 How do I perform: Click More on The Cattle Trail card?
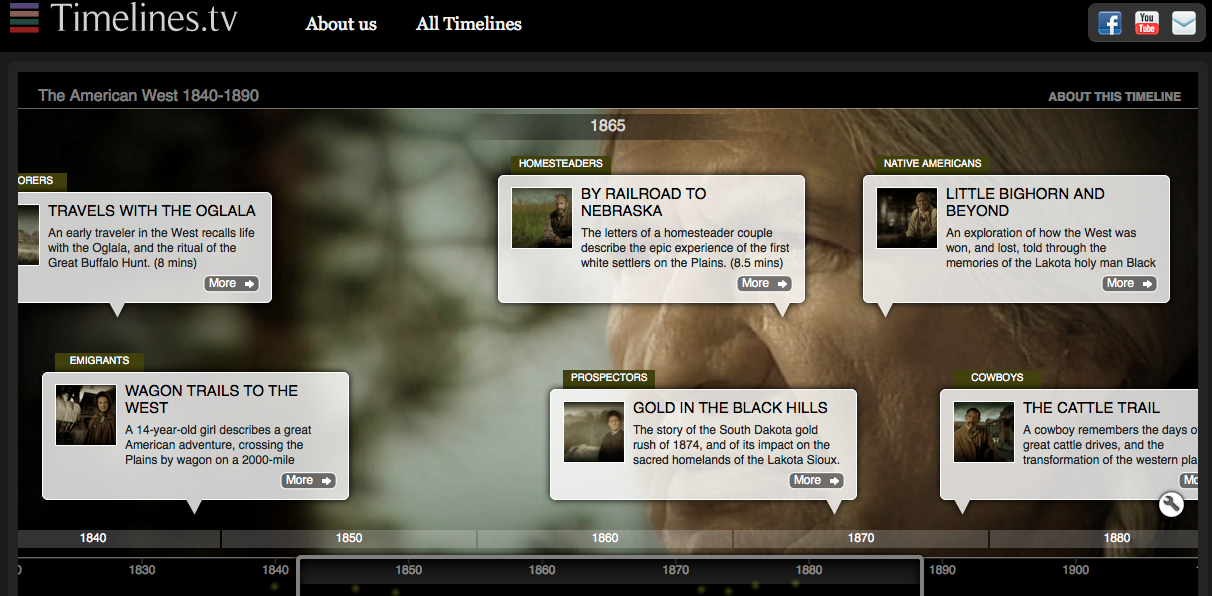click(x=1190, y=480)
